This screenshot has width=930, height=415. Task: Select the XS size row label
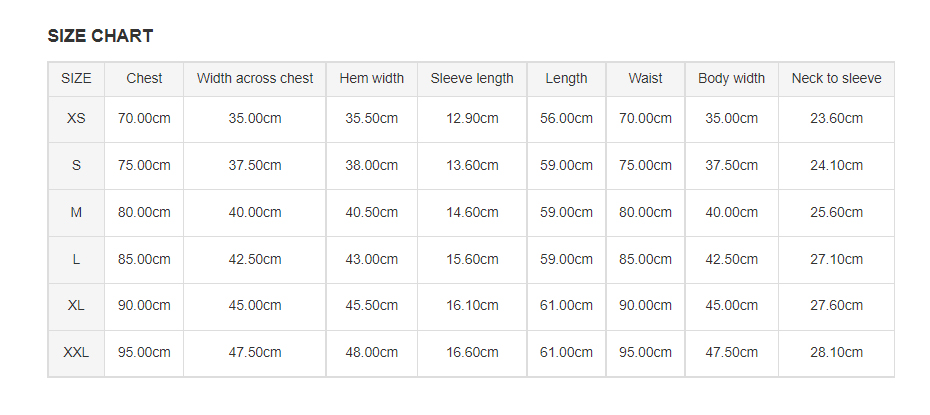[x=77, y=119]
